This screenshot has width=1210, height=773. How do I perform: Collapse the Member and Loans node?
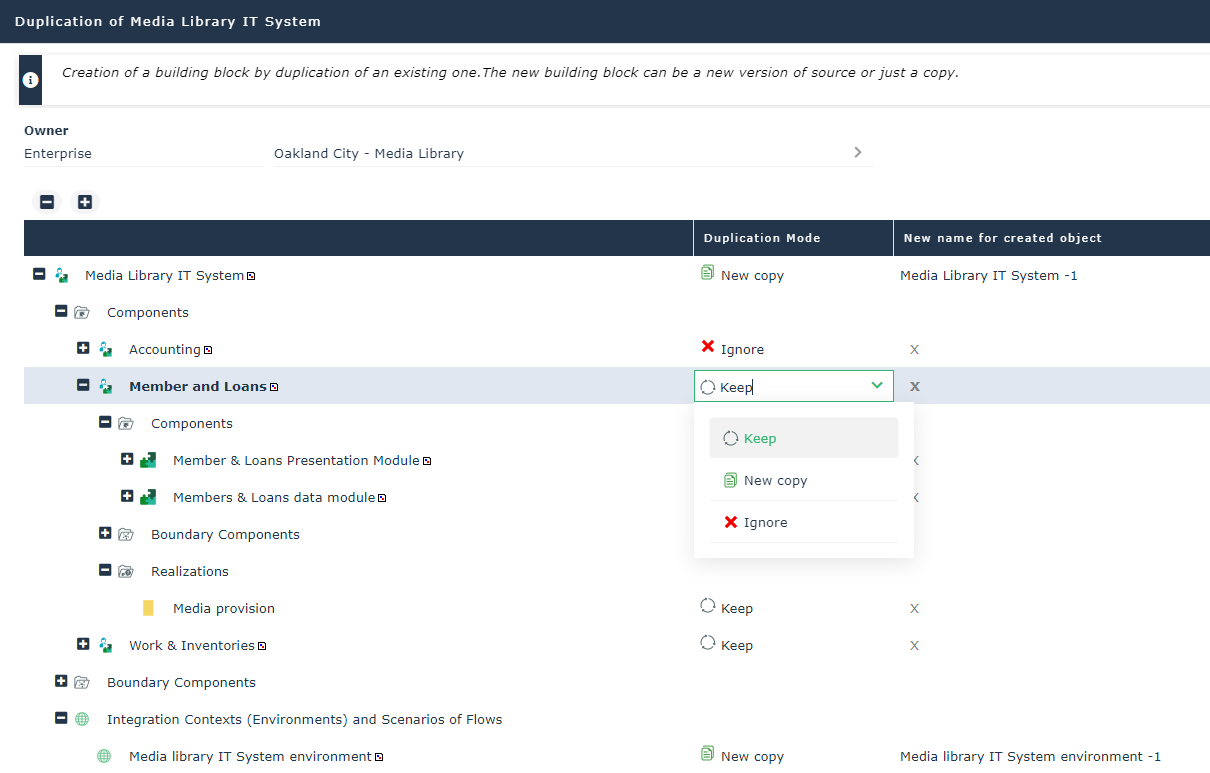coord(83,385)
